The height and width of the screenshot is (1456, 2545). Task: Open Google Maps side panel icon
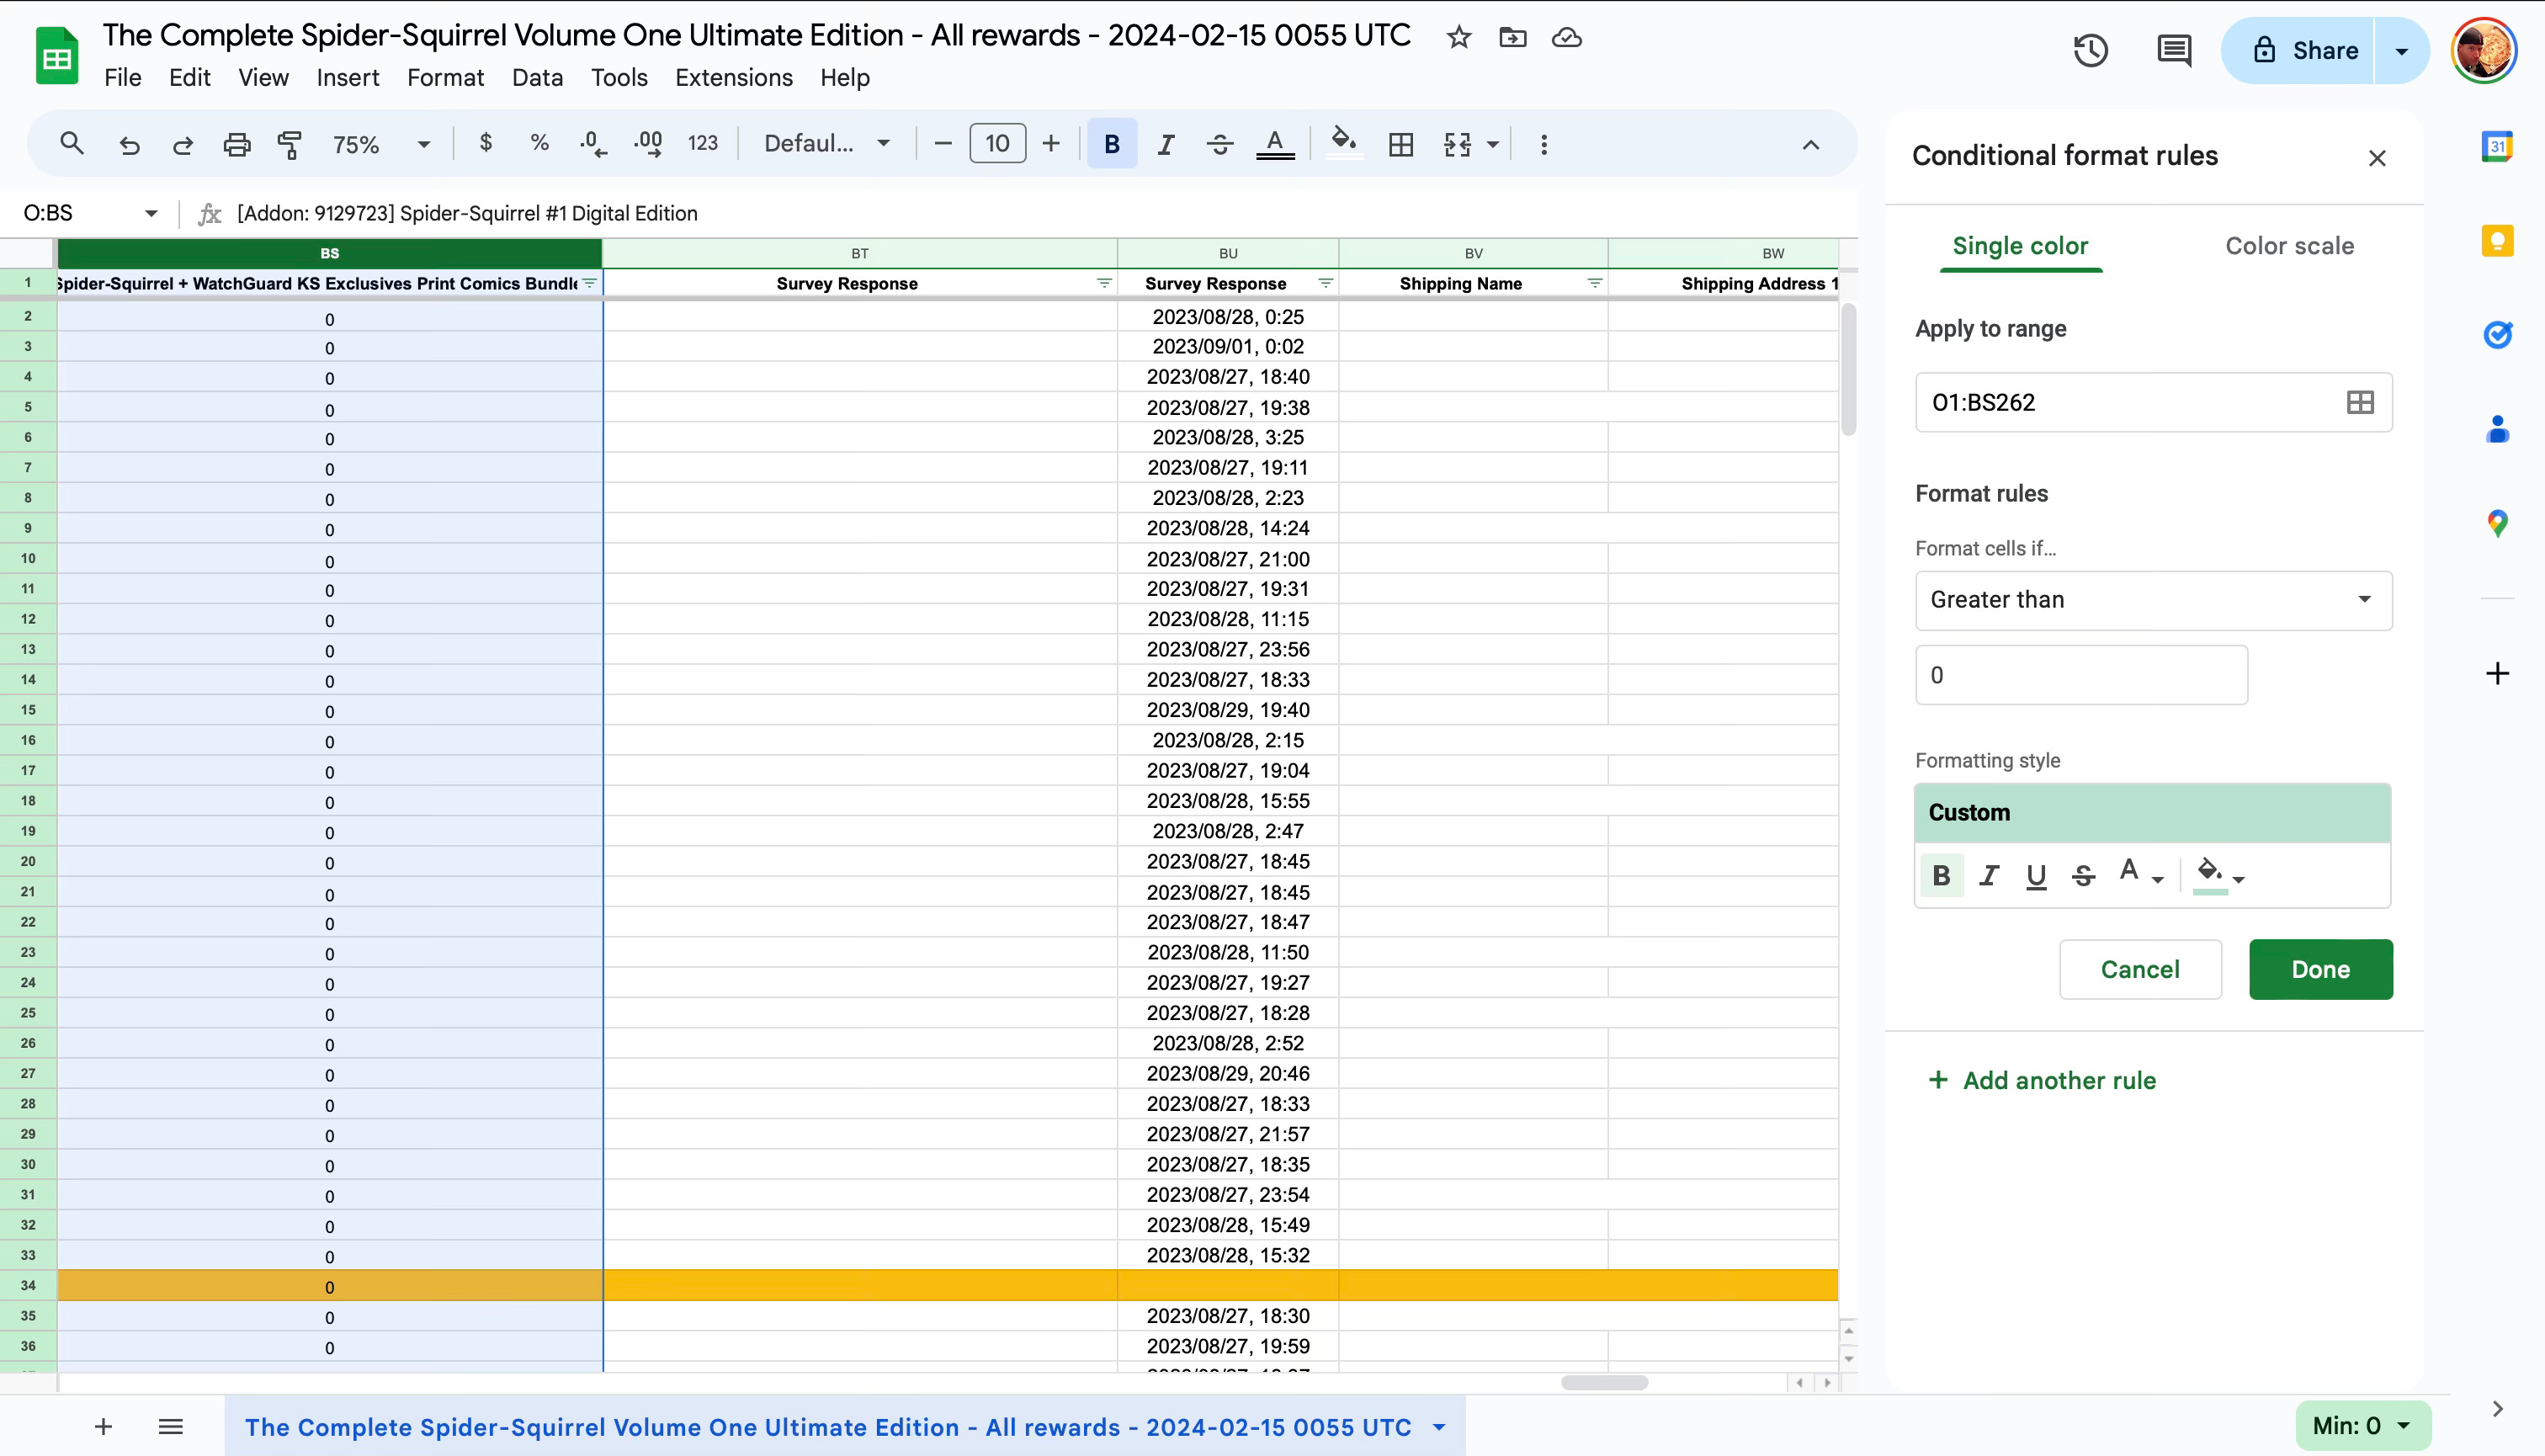pos(2497,523)
